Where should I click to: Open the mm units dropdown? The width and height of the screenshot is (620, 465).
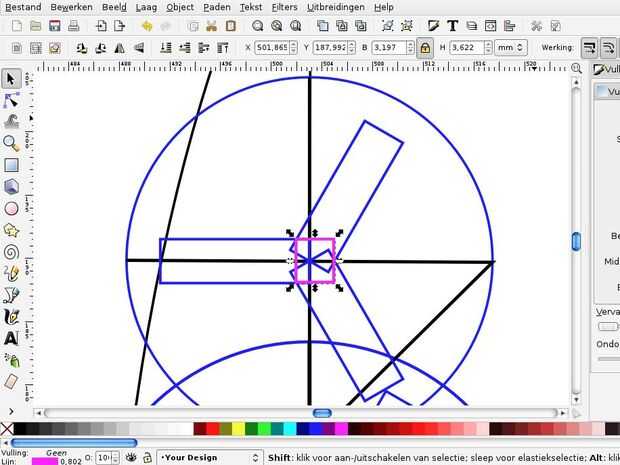(510, 47)
